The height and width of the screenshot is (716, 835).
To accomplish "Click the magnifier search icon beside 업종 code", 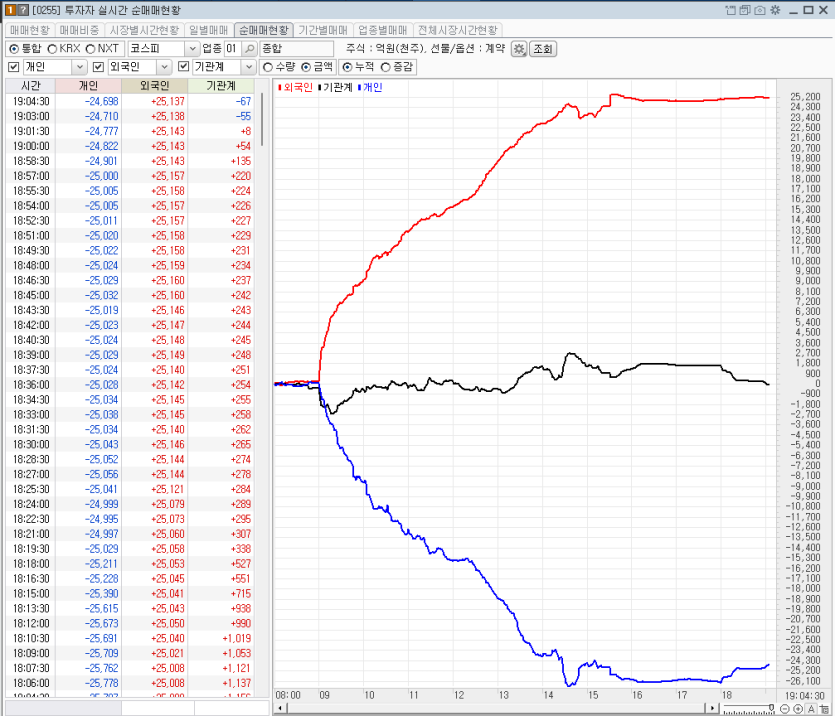I will click(249, 49).
